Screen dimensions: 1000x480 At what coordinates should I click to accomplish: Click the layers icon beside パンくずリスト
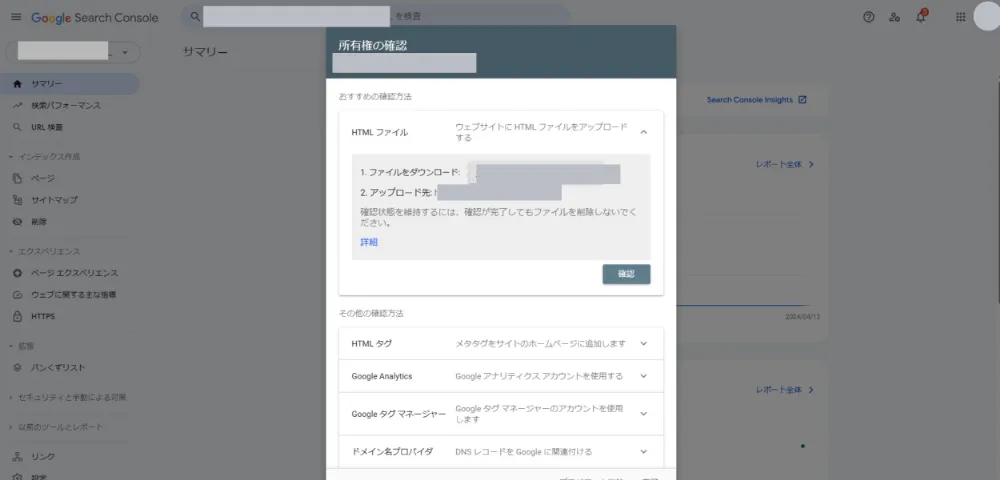click(18, 368)
